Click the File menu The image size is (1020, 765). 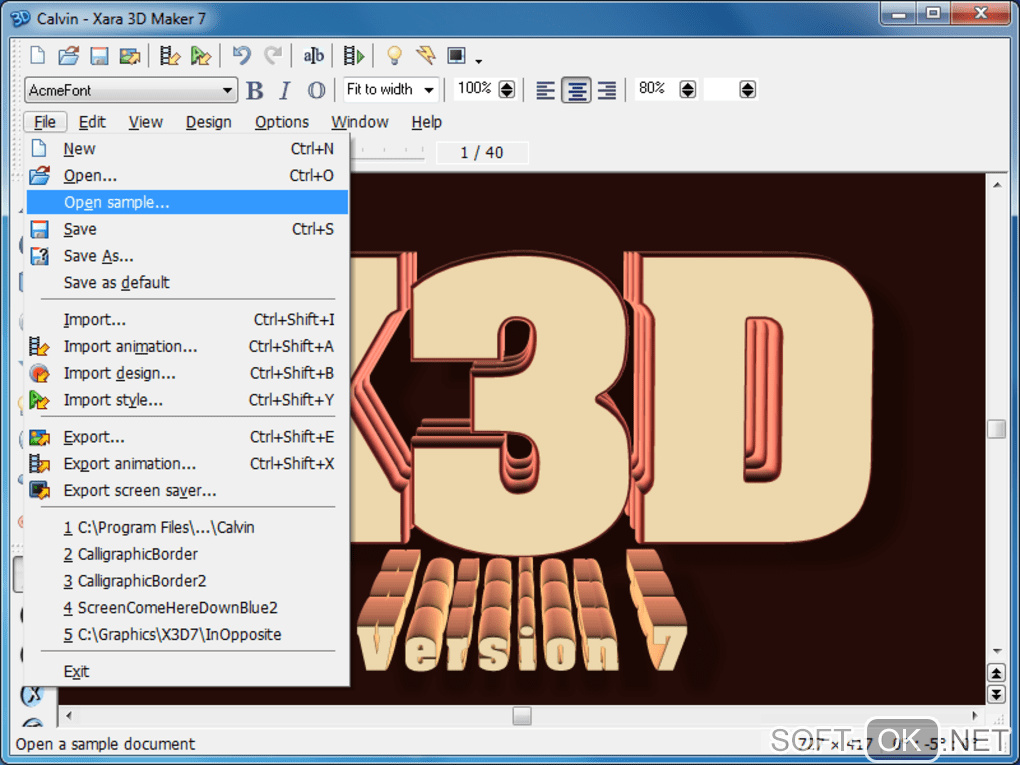pyautogui.click(x=45, y=122)
